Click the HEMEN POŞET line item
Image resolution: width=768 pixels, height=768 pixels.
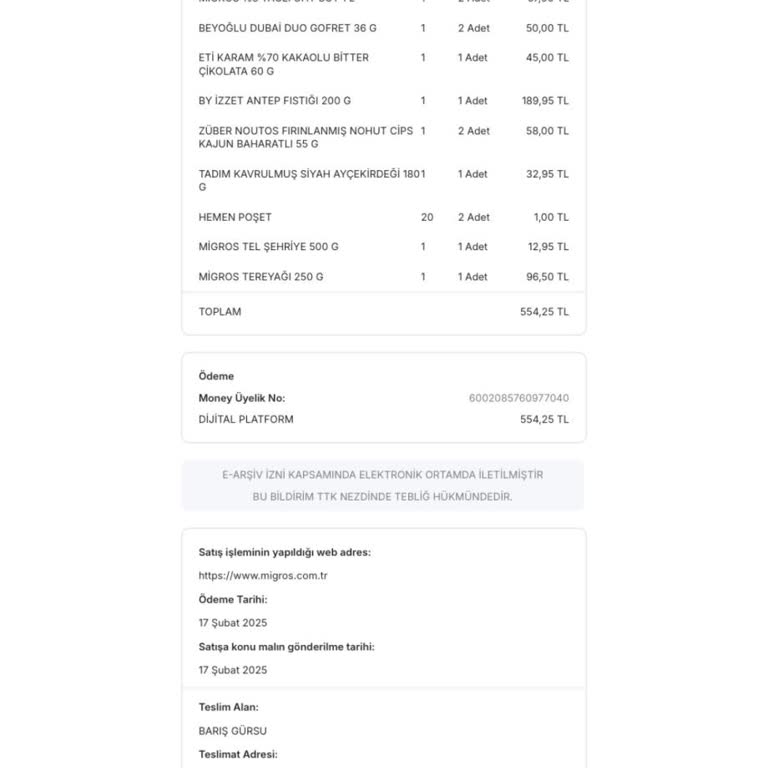coord(384,217)
